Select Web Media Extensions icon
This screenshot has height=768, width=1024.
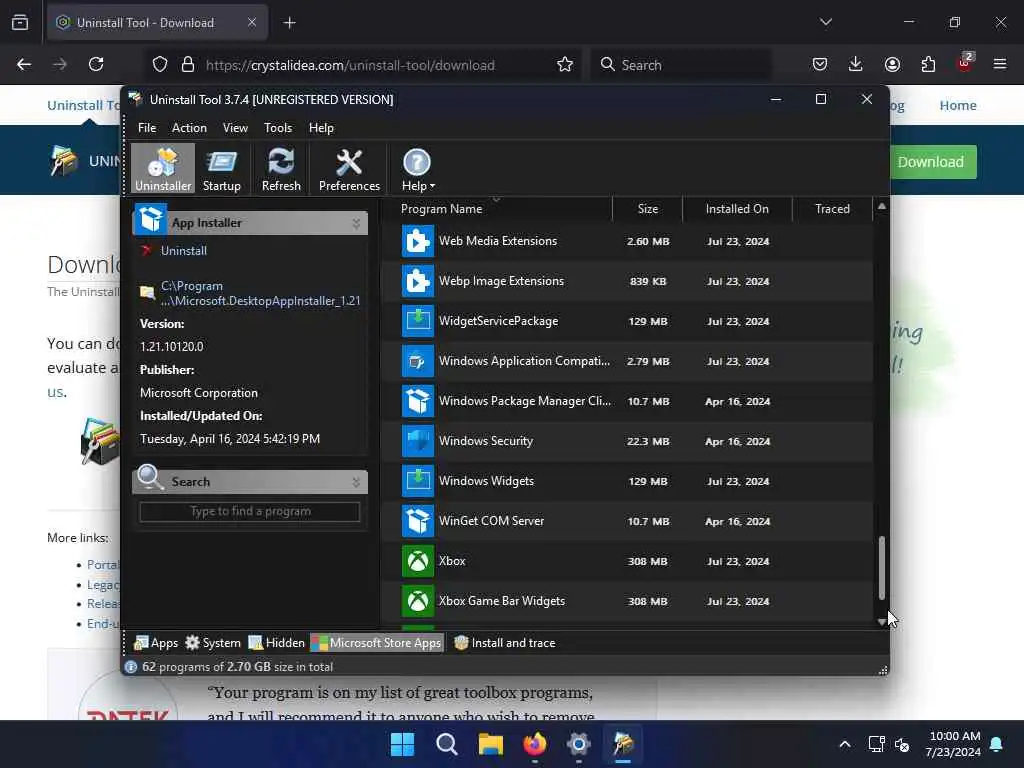coord(418,241)
